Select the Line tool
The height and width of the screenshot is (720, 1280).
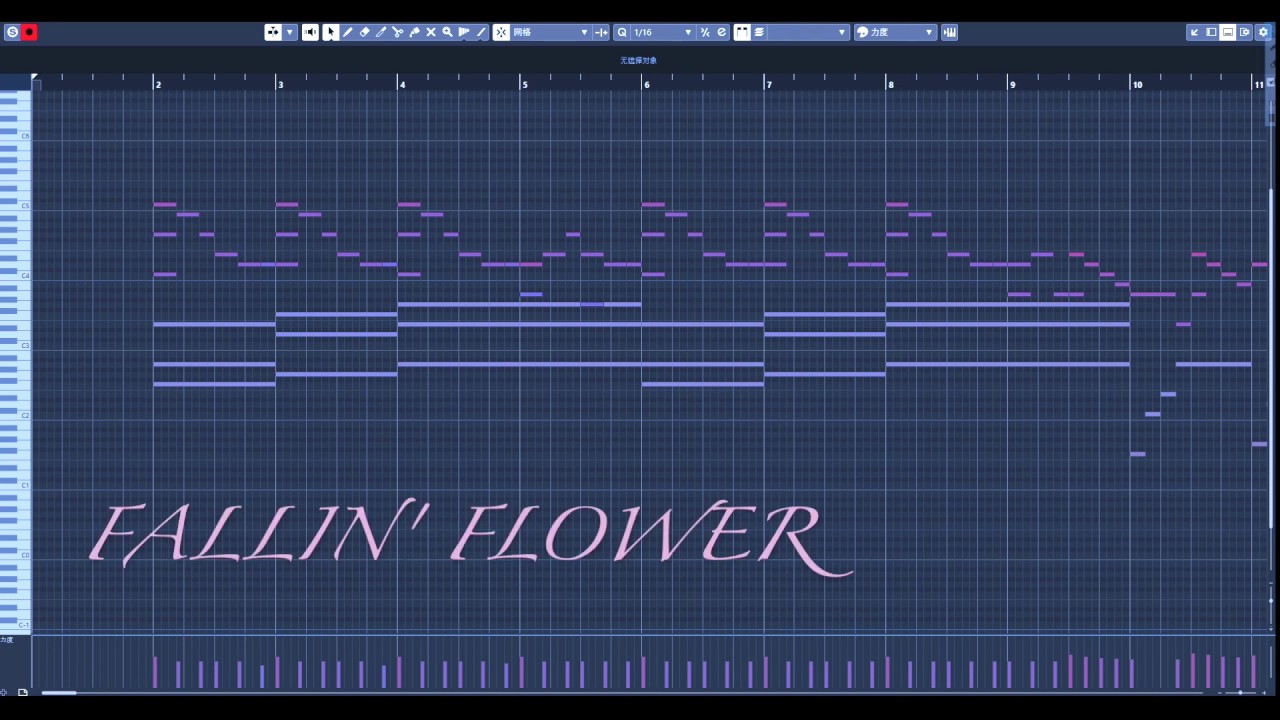pos(481,32)
